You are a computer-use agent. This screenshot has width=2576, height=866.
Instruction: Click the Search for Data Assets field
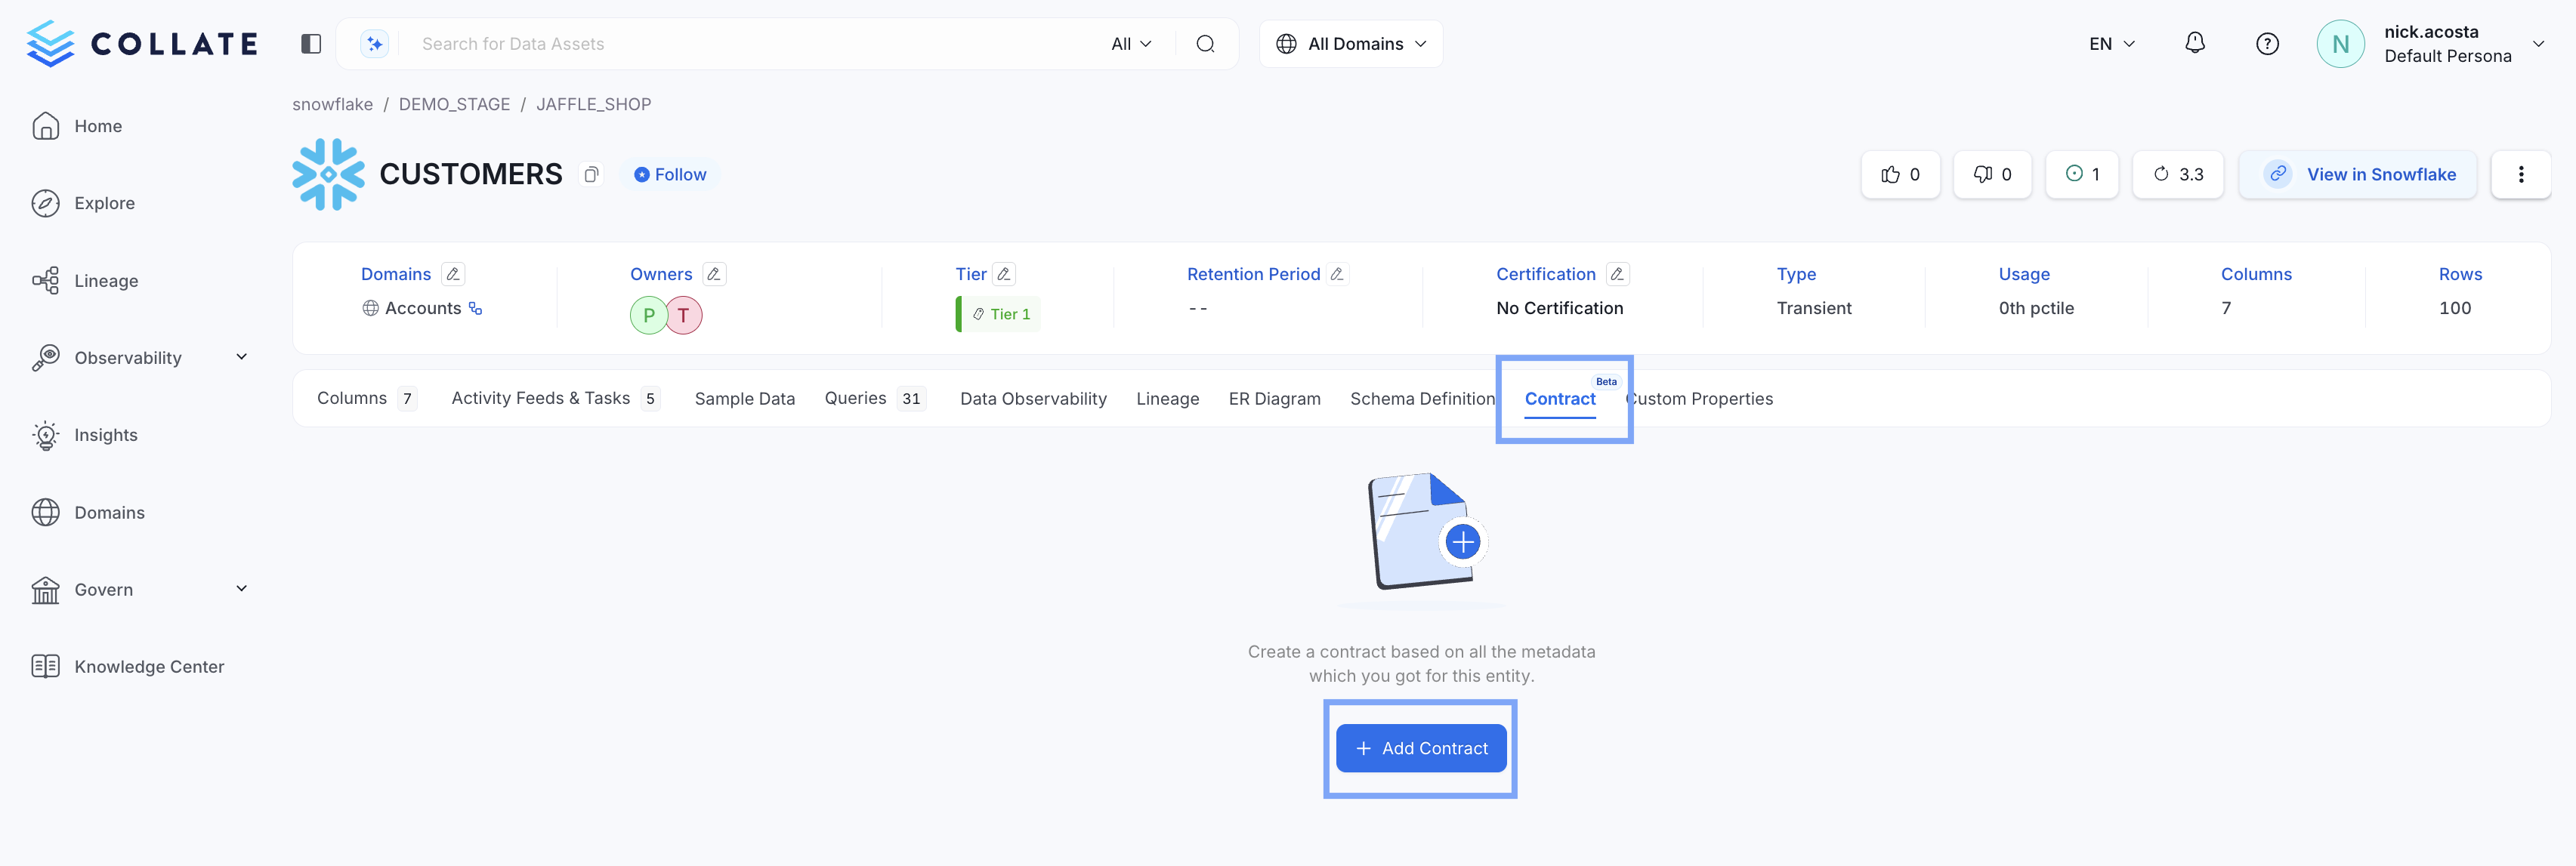click(700, 43)
